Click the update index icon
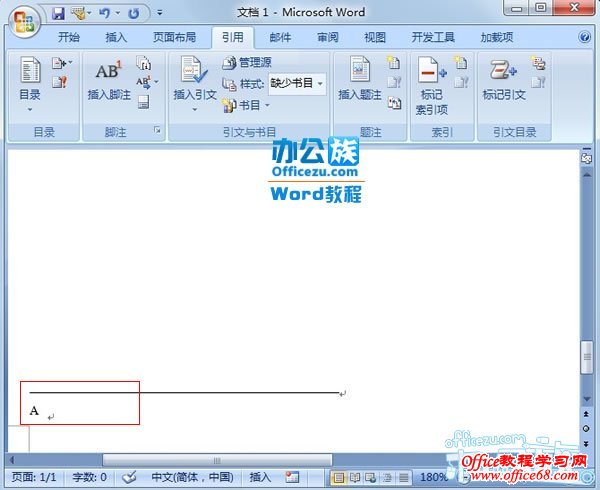 click(461, 82)
